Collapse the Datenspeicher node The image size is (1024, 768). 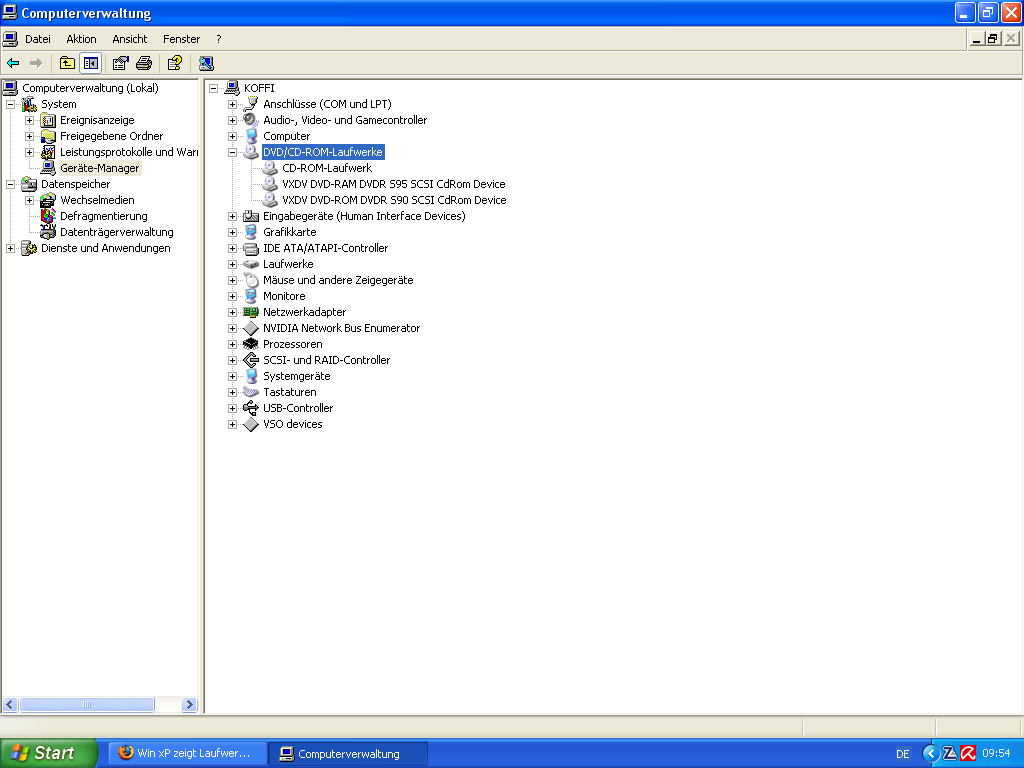10,184
